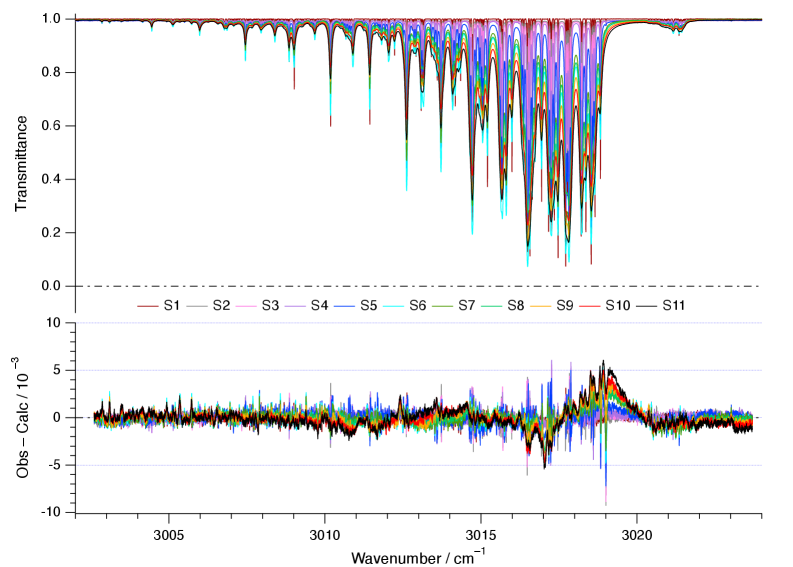Click the red S10 line swatch
The image size is (793, 567).
(591, 306)
